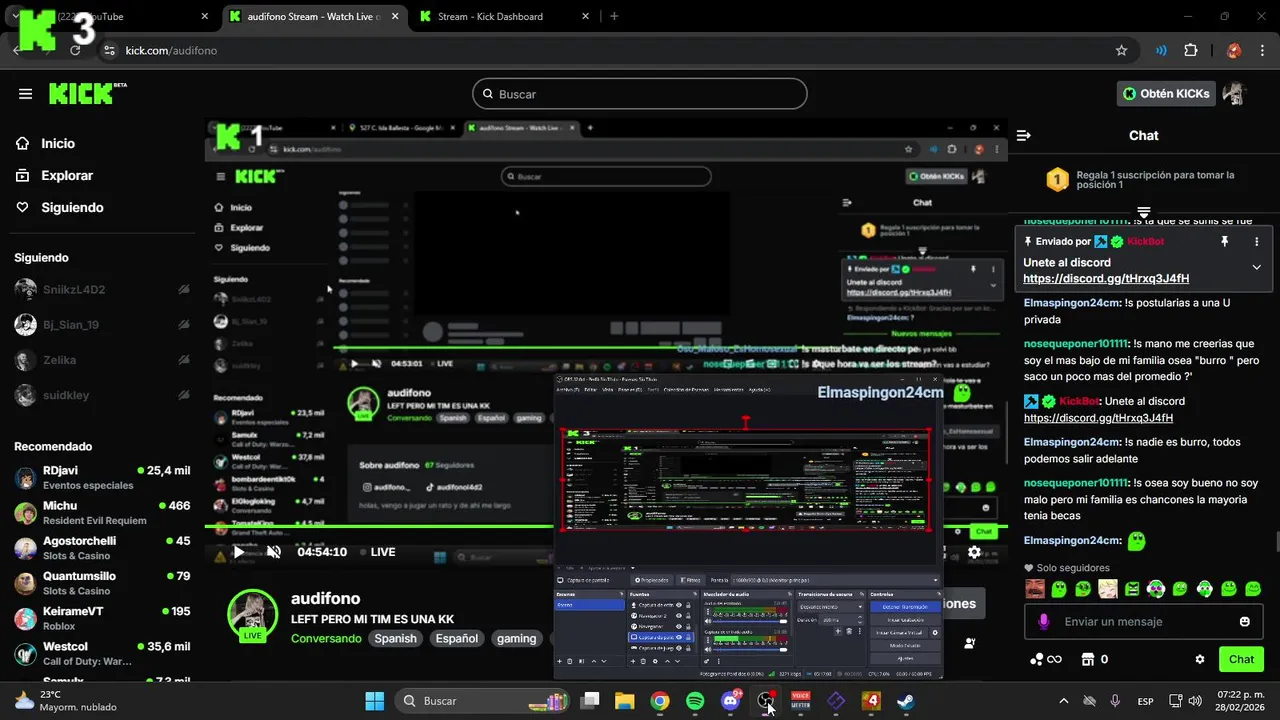The image size is (1280, 720).
Task: Open Michu recommended channel
Action: click(102, 513)
